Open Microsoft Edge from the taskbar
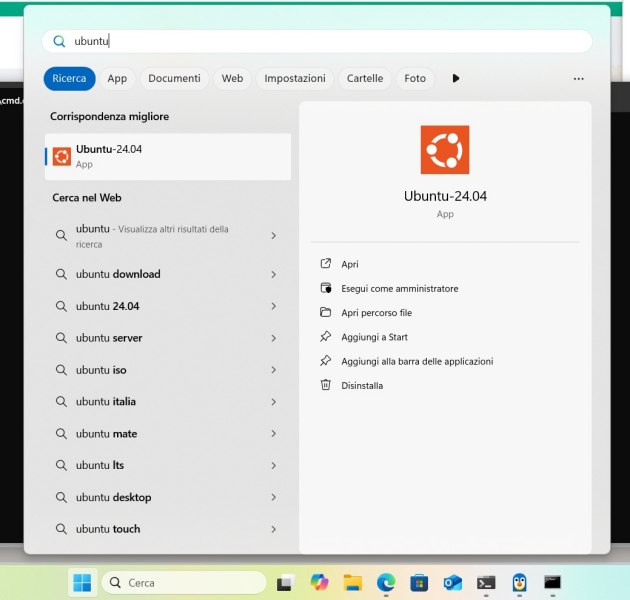The image size is (630, 600). click(386, 582)
